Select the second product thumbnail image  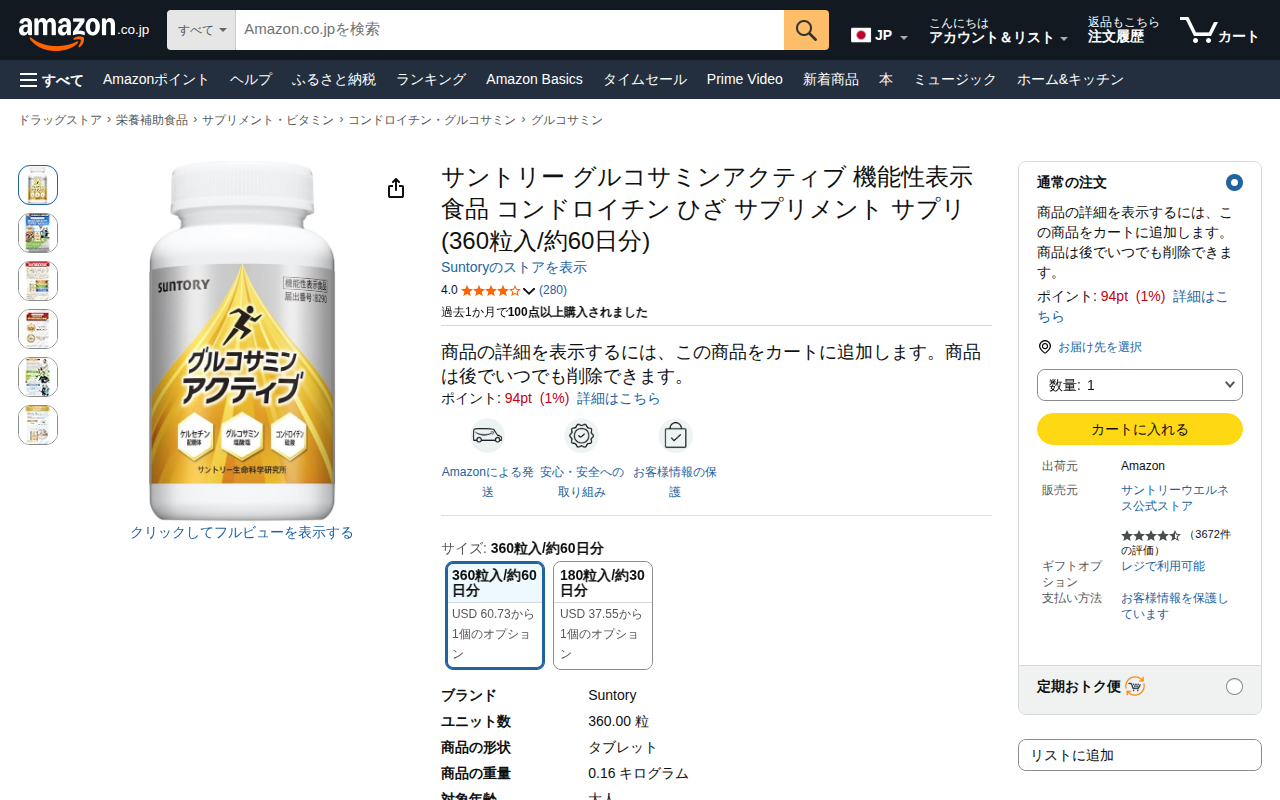[x=38, y=233]
